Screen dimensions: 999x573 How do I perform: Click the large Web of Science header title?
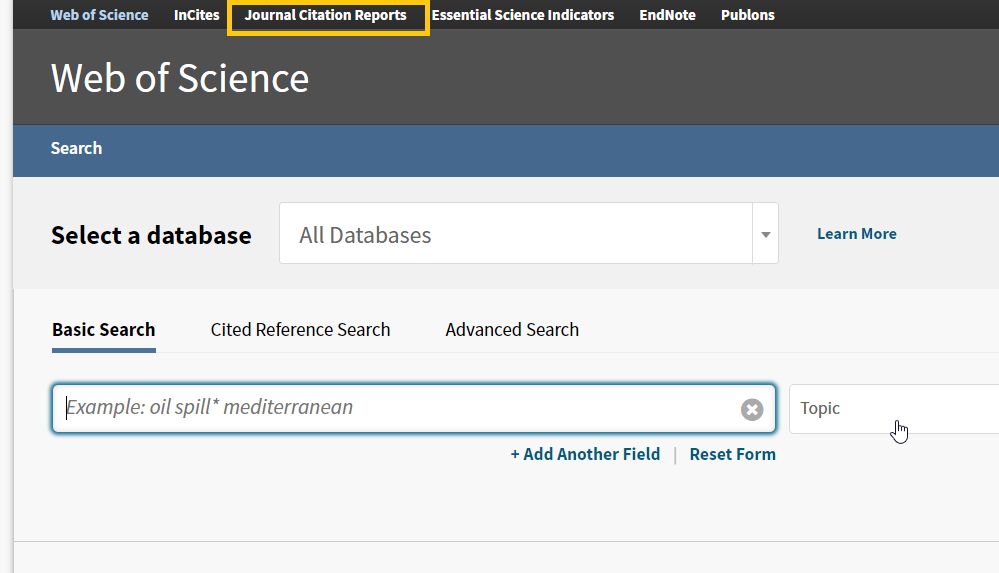(180, 78)
